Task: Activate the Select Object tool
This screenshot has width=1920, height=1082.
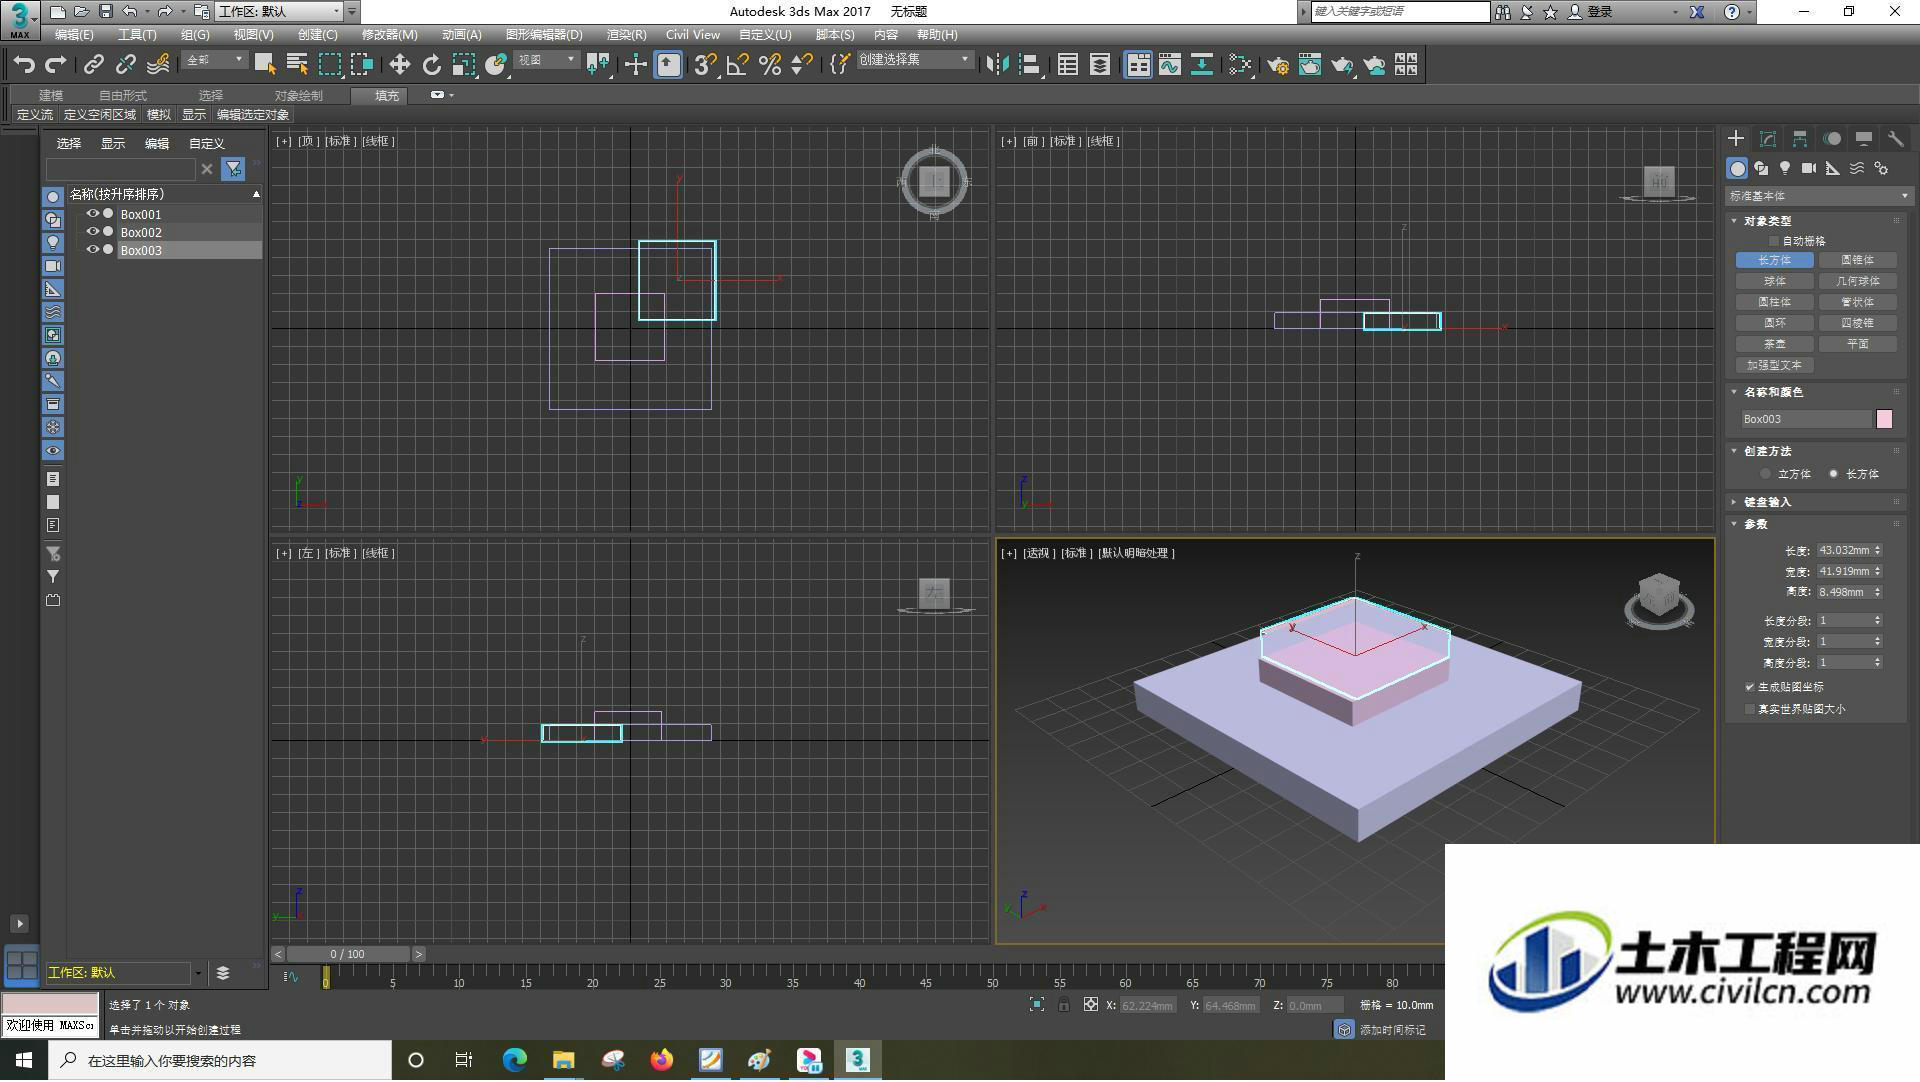Action: [x=265, y=65]
